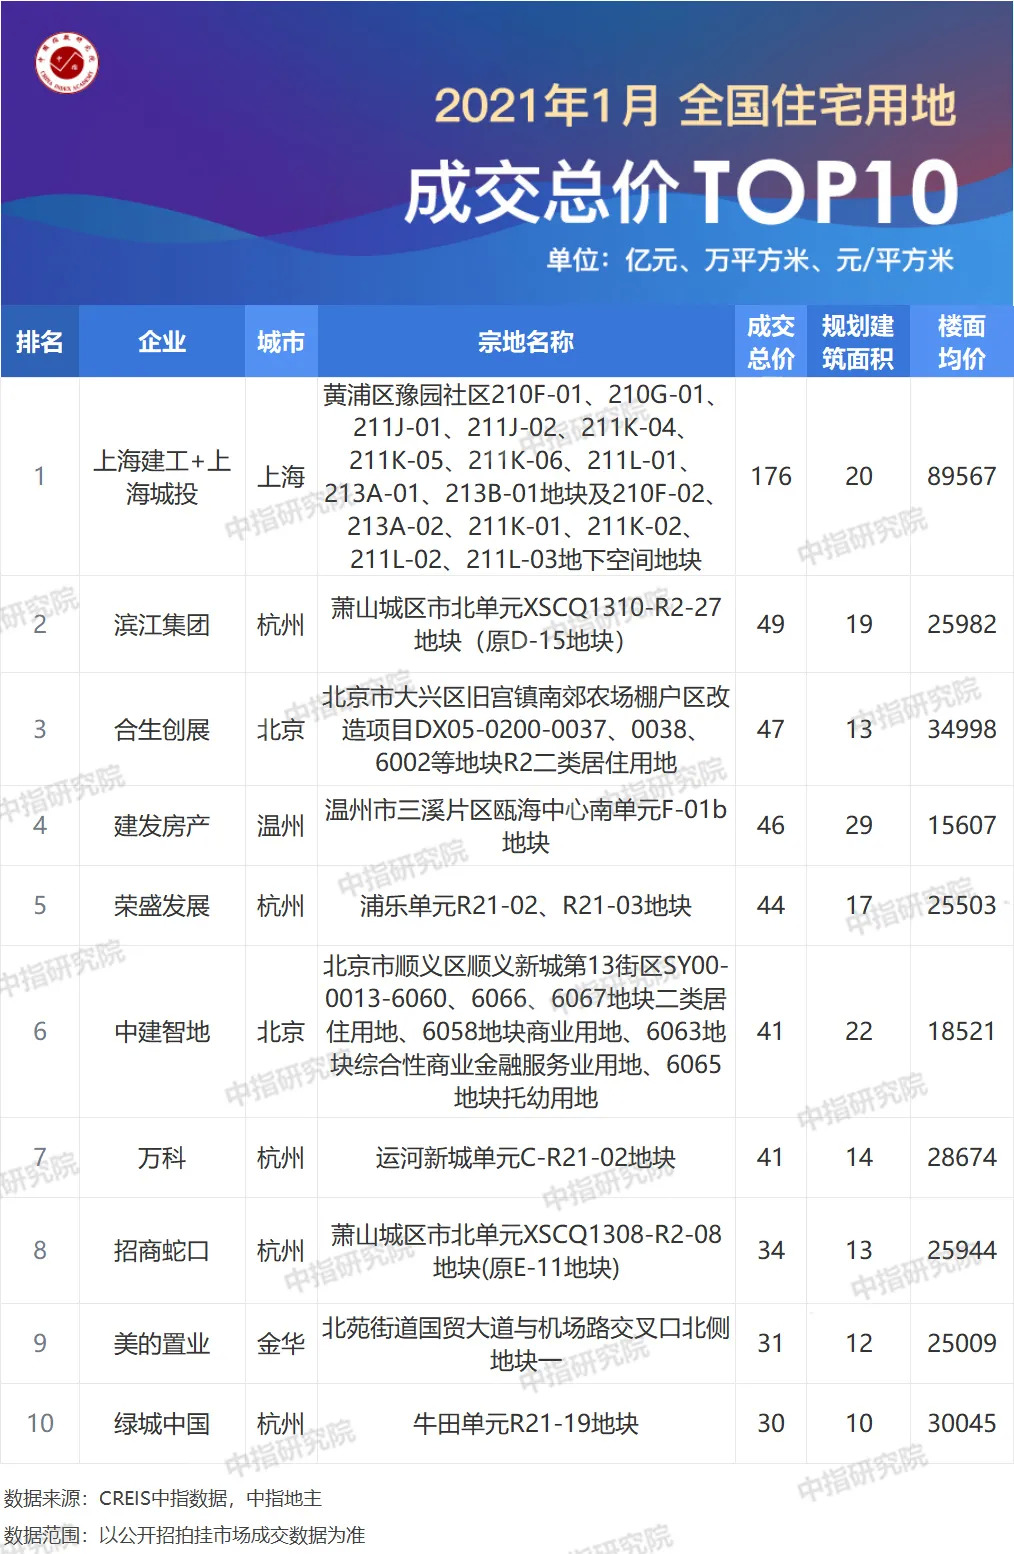Select the 宗地名称 column header
This screenshot has height=1554, width=1014.
click(x=526, y=342)
